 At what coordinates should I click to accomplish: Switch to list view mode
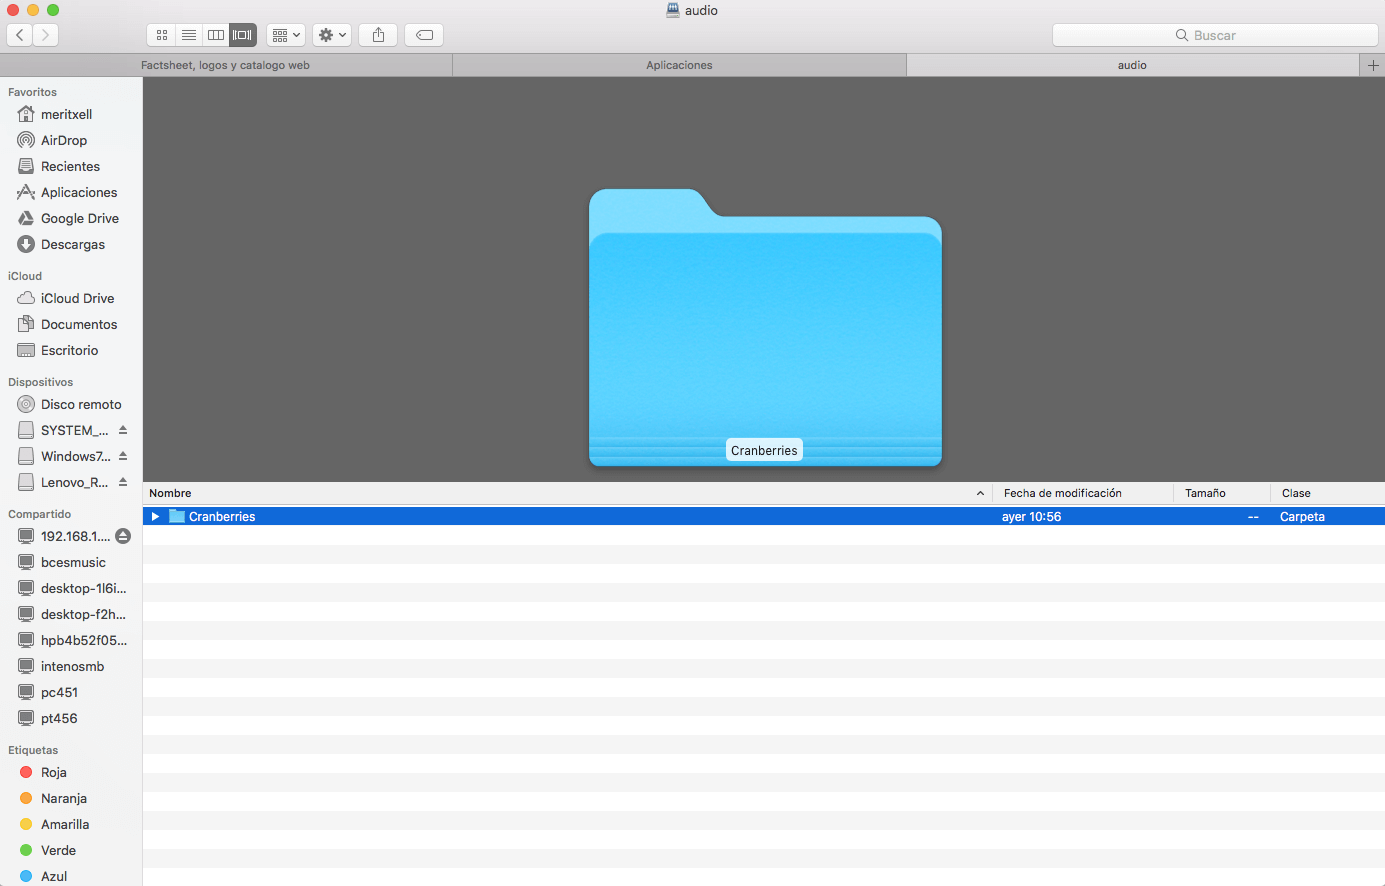click(x=189, y=35)
